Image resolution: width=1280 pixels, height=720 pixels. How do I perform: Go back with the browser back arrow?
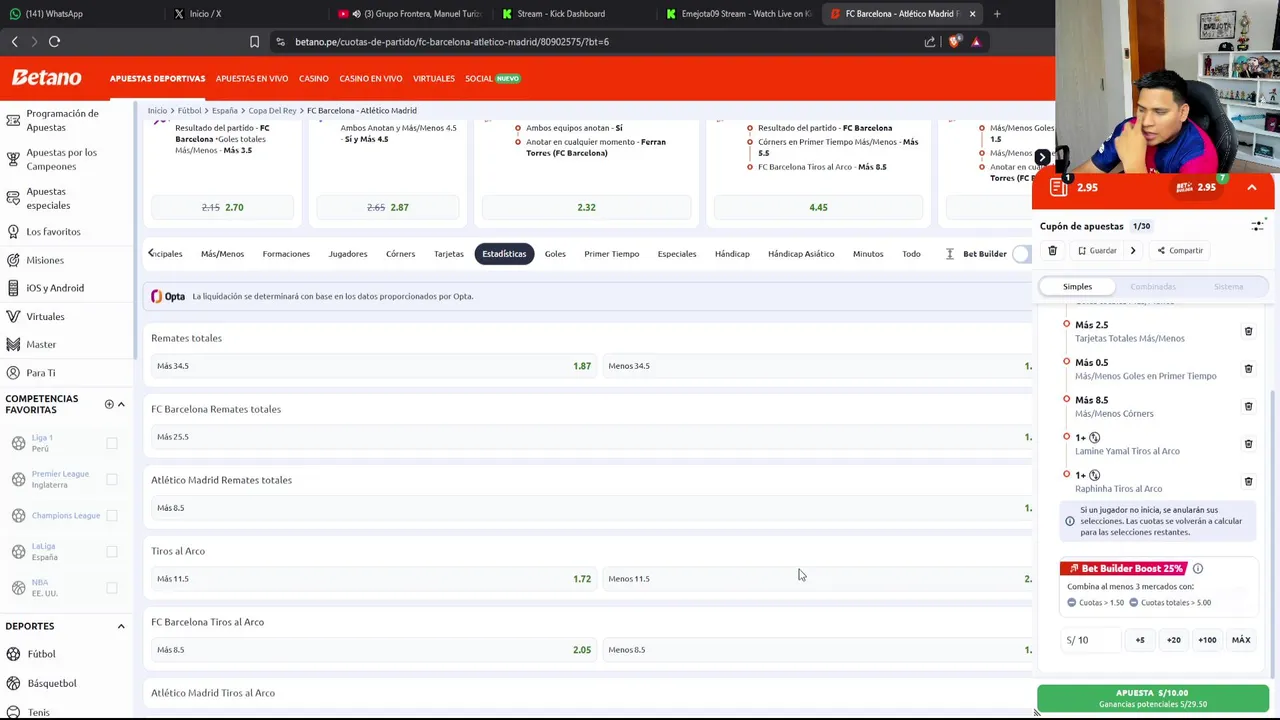tap(15, 42)
